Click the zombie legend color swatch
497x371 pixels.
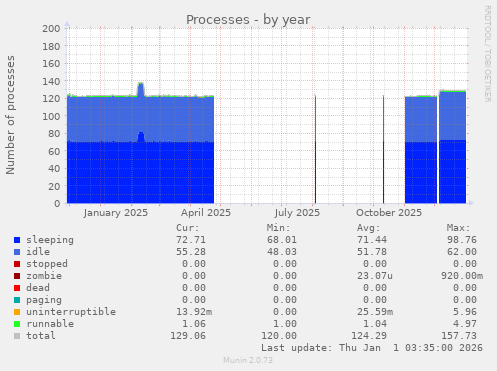pos(17,276)
